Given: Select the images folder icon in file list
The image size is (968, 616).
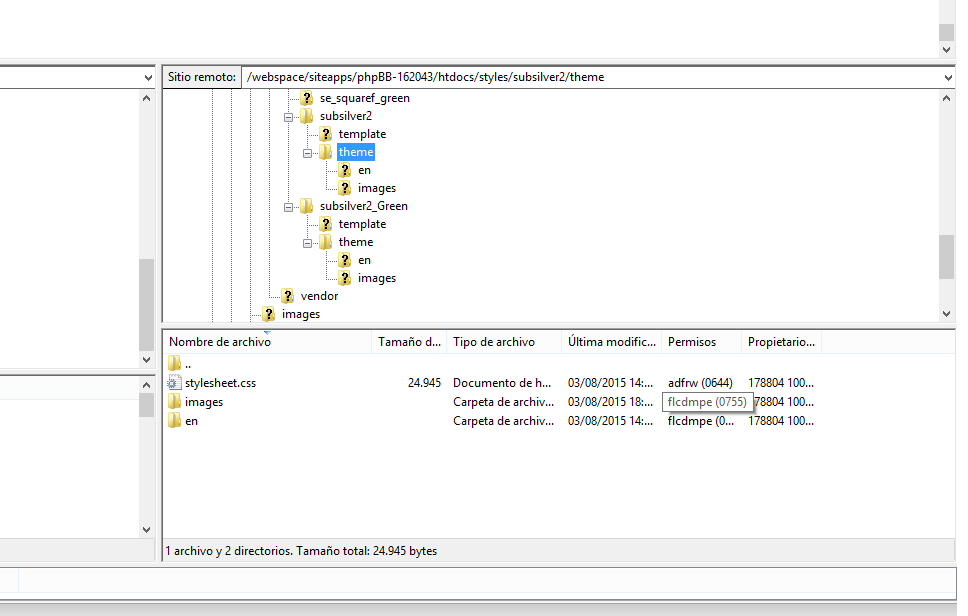Looking at the screenshot, I should pyautogui.click(x=174, y=402).
